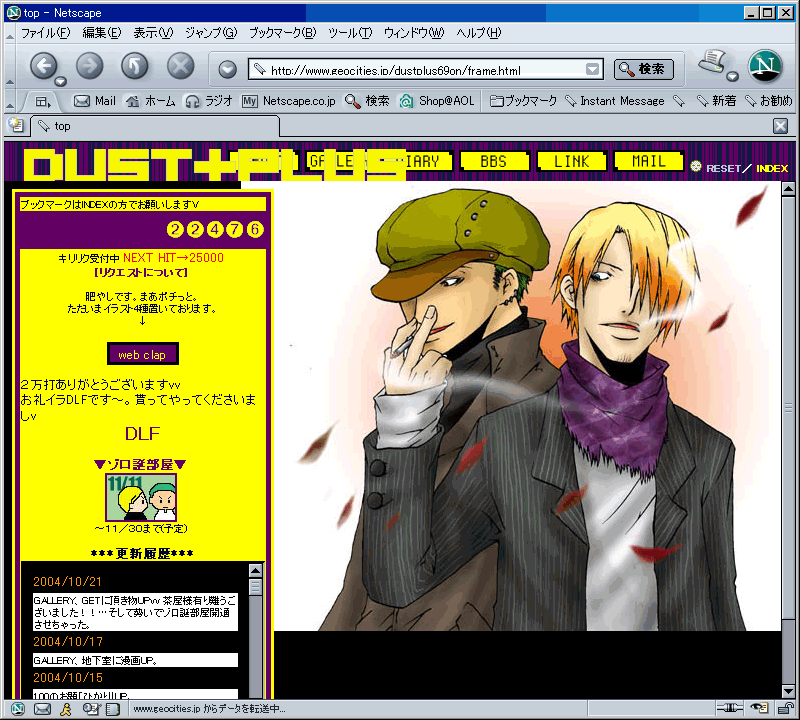The height and width of the screenshot is (720, 800).
Task: Collapse the personal toolbar grip arrow
Action: pos(10,105)
